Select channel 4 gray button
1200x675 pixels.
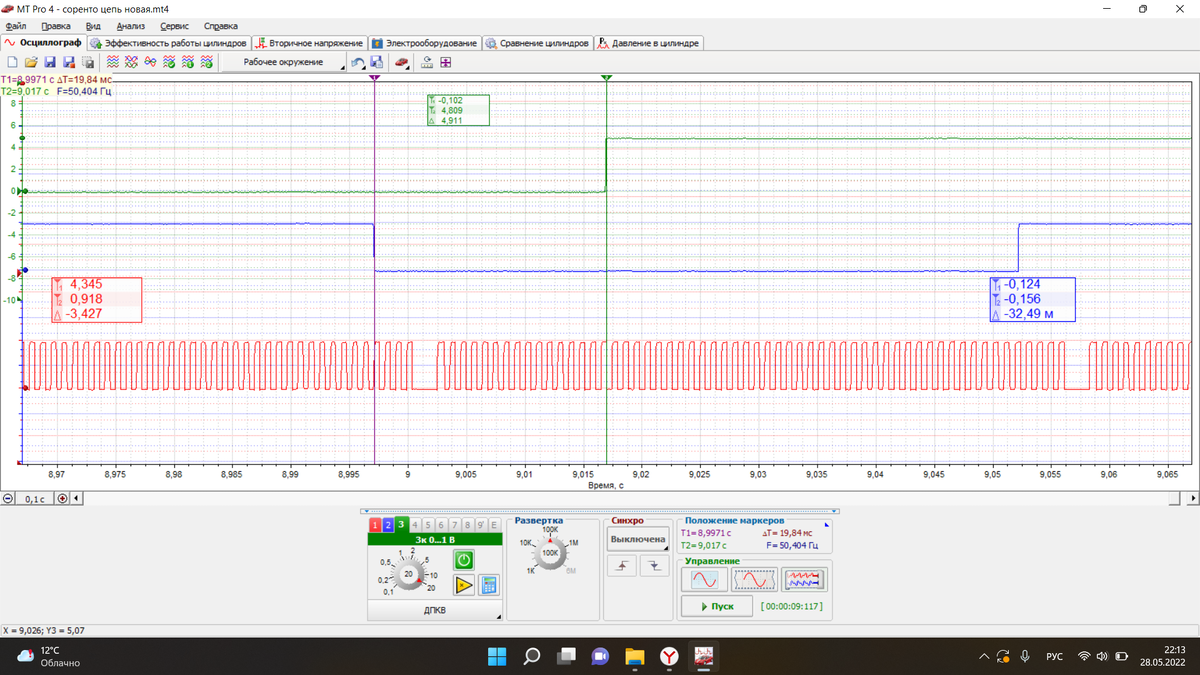(414, 524)
